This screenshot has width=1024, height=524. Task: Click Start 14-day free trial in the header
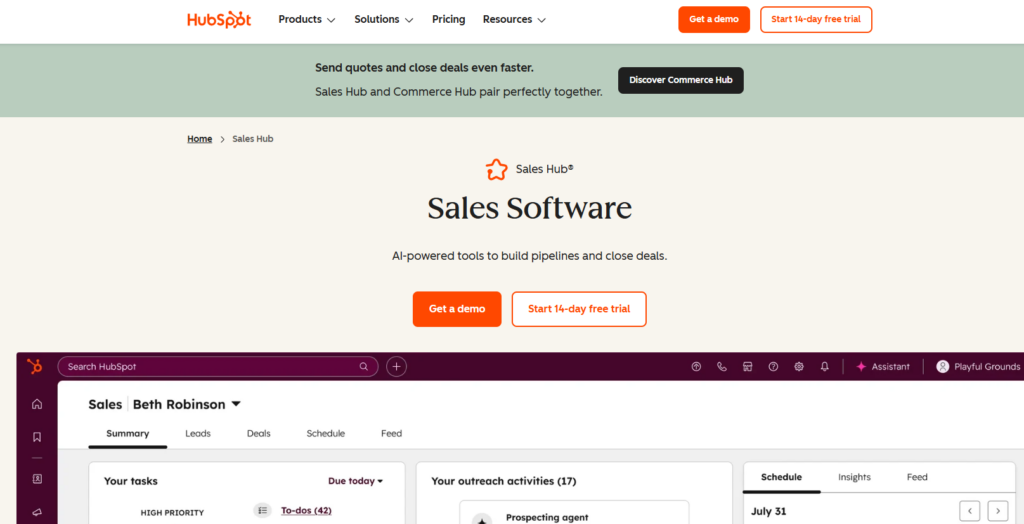point(816,20)
